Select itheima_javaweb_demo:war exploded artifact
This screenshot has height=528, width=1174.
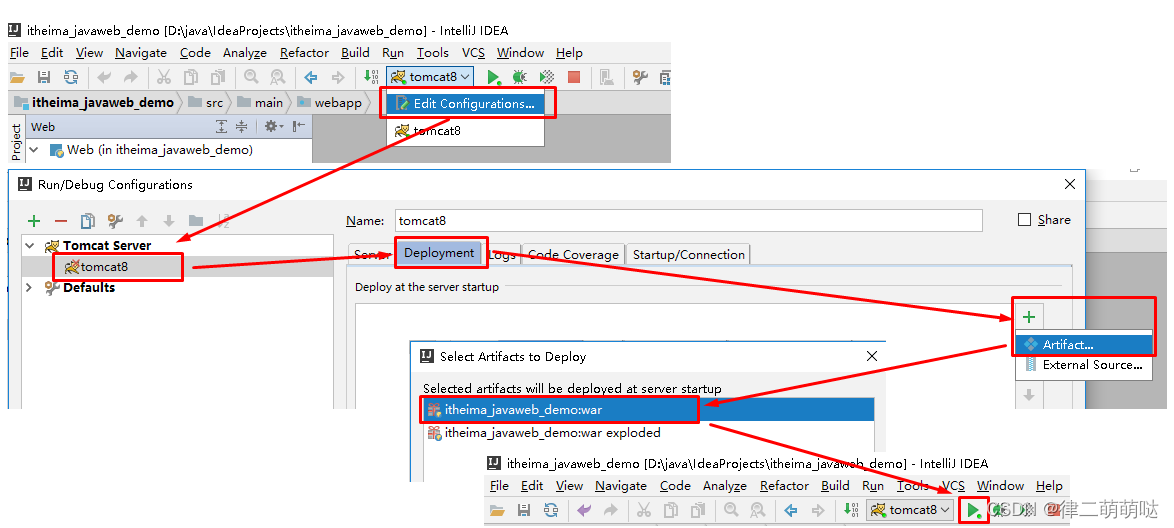pyautogui.click(x=648, y=433)
